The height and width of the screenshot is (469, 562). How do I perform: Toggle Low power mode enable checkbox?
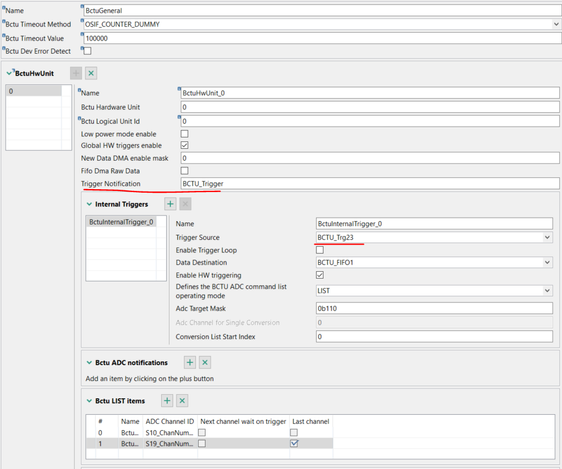click(x=185, y=134)
